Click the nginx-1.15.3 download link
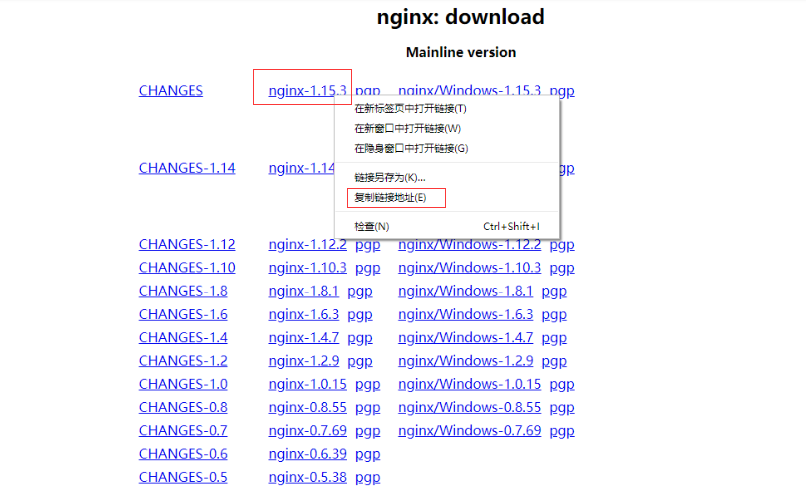The image size is (806, 501). [307, 90]
